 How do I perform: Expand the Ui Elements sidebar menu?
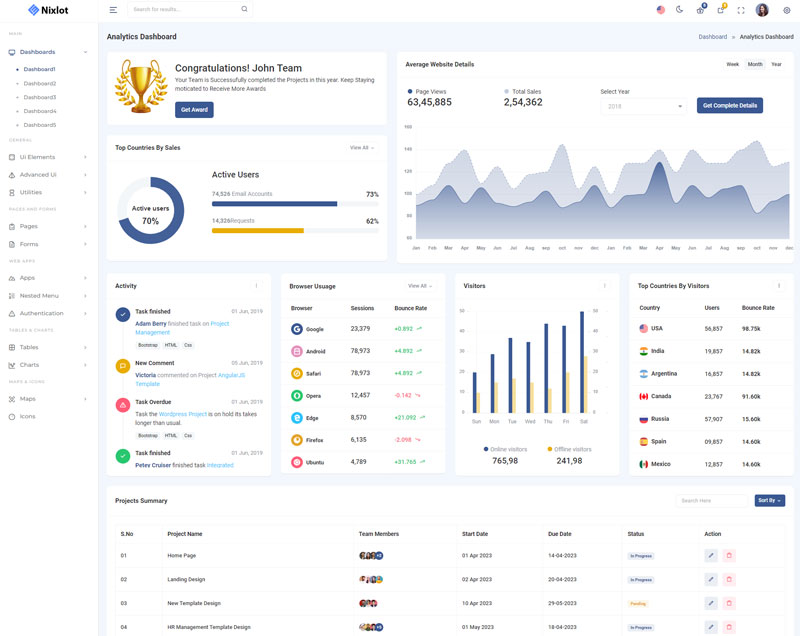[50, 157]
